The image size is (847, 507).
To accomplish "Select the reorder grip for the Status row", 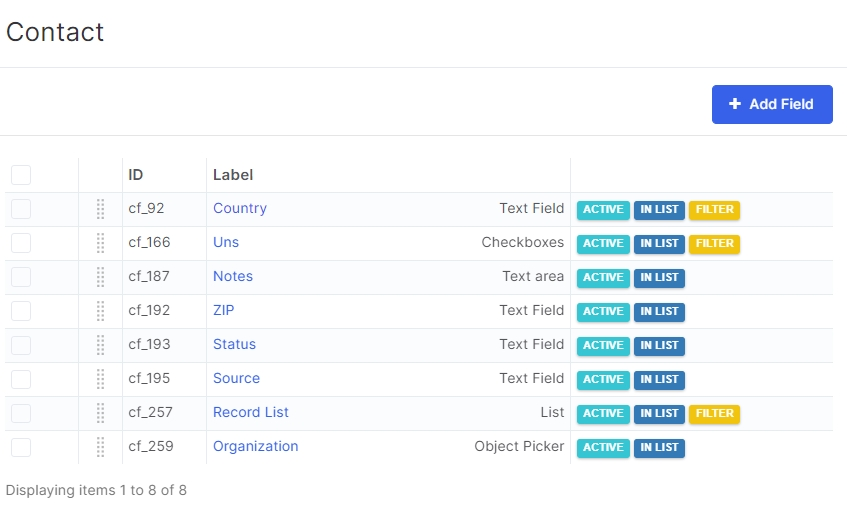I will pyautogui.click(x=100, y=345).
